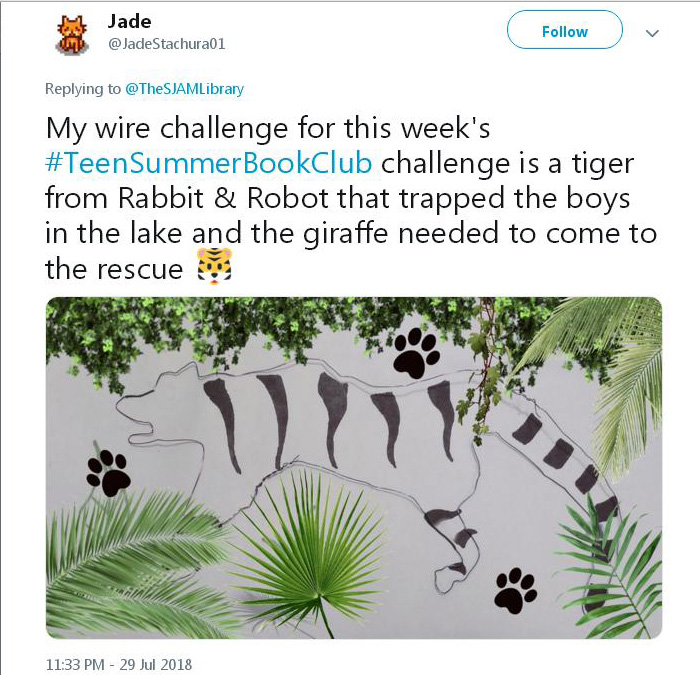Click the paw print above the tiger's back

tap(416, 353)
